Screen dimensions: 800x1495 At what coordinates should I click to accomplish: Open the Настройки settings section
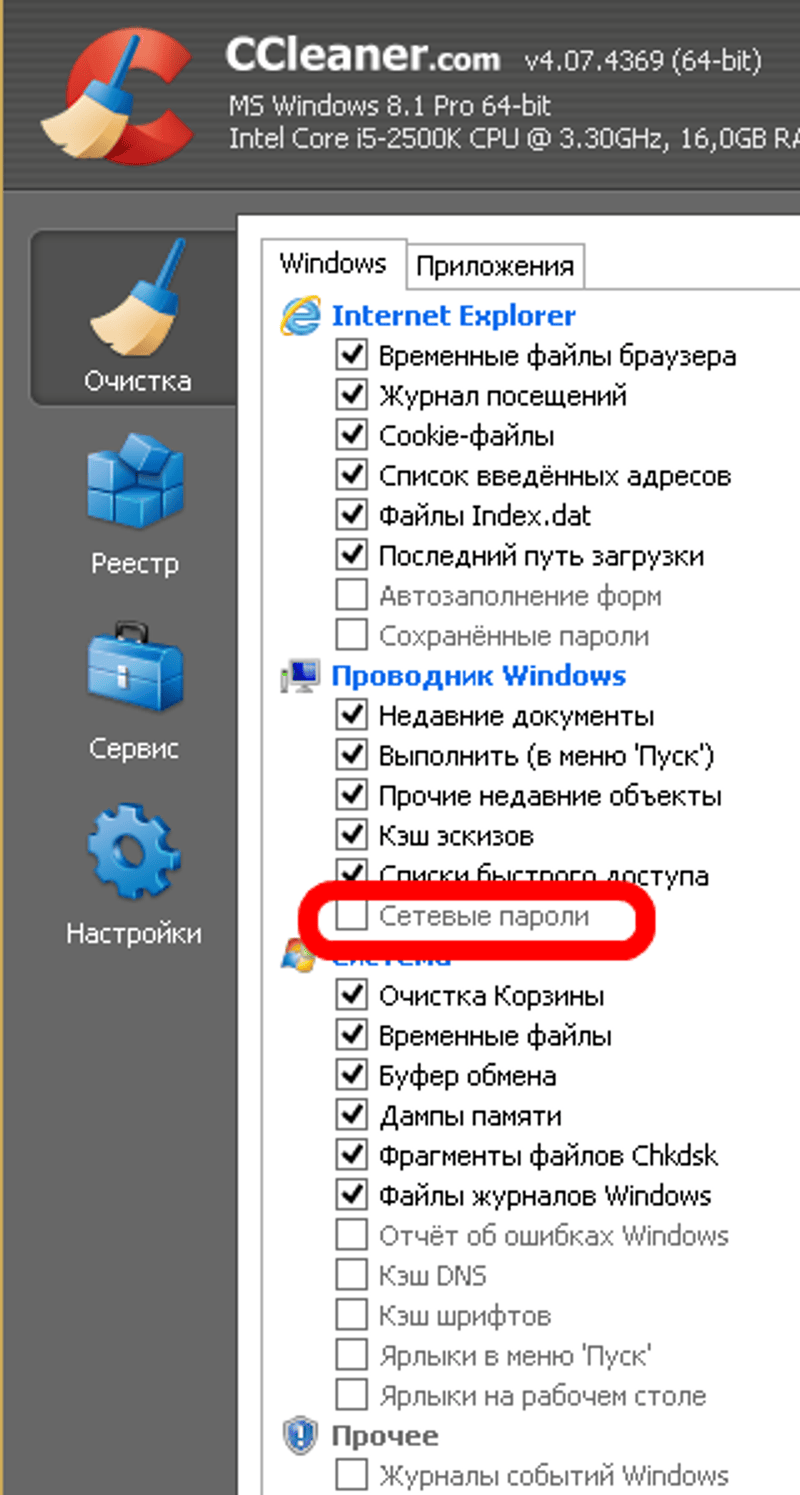click(134, 873)
